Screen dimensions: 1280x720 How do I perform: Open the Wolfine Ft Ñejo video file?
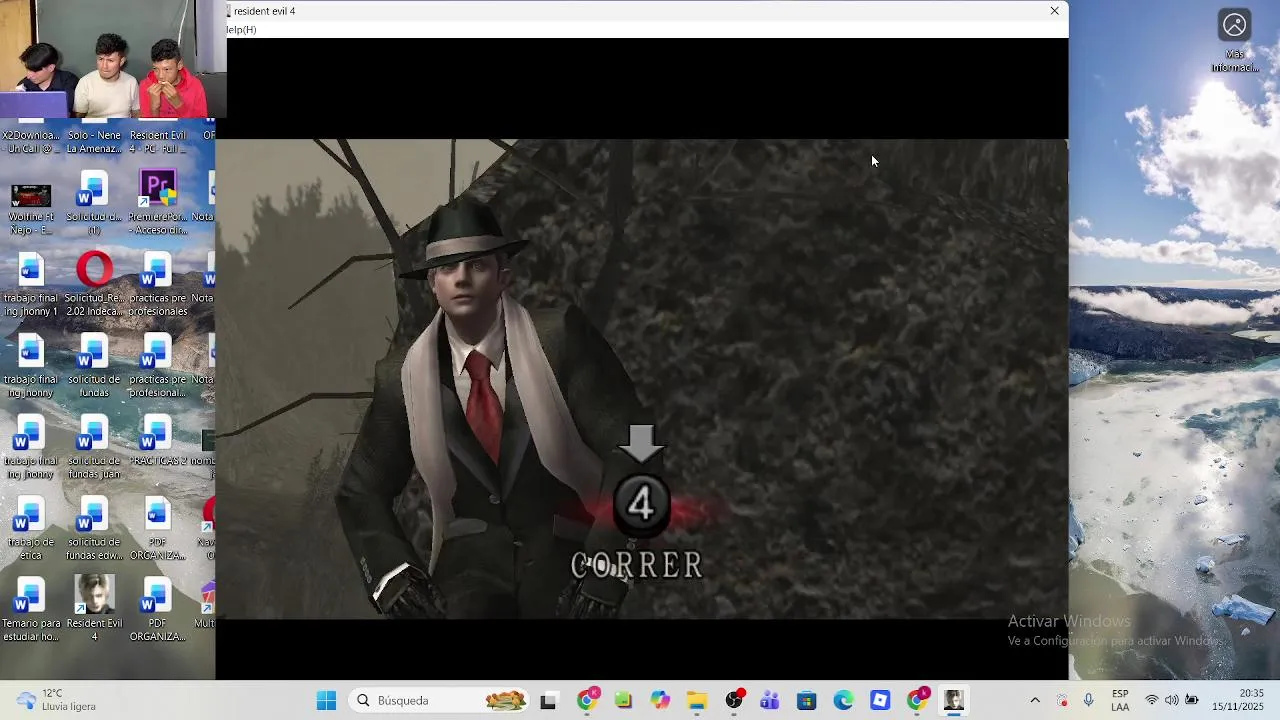pos(31,208)
